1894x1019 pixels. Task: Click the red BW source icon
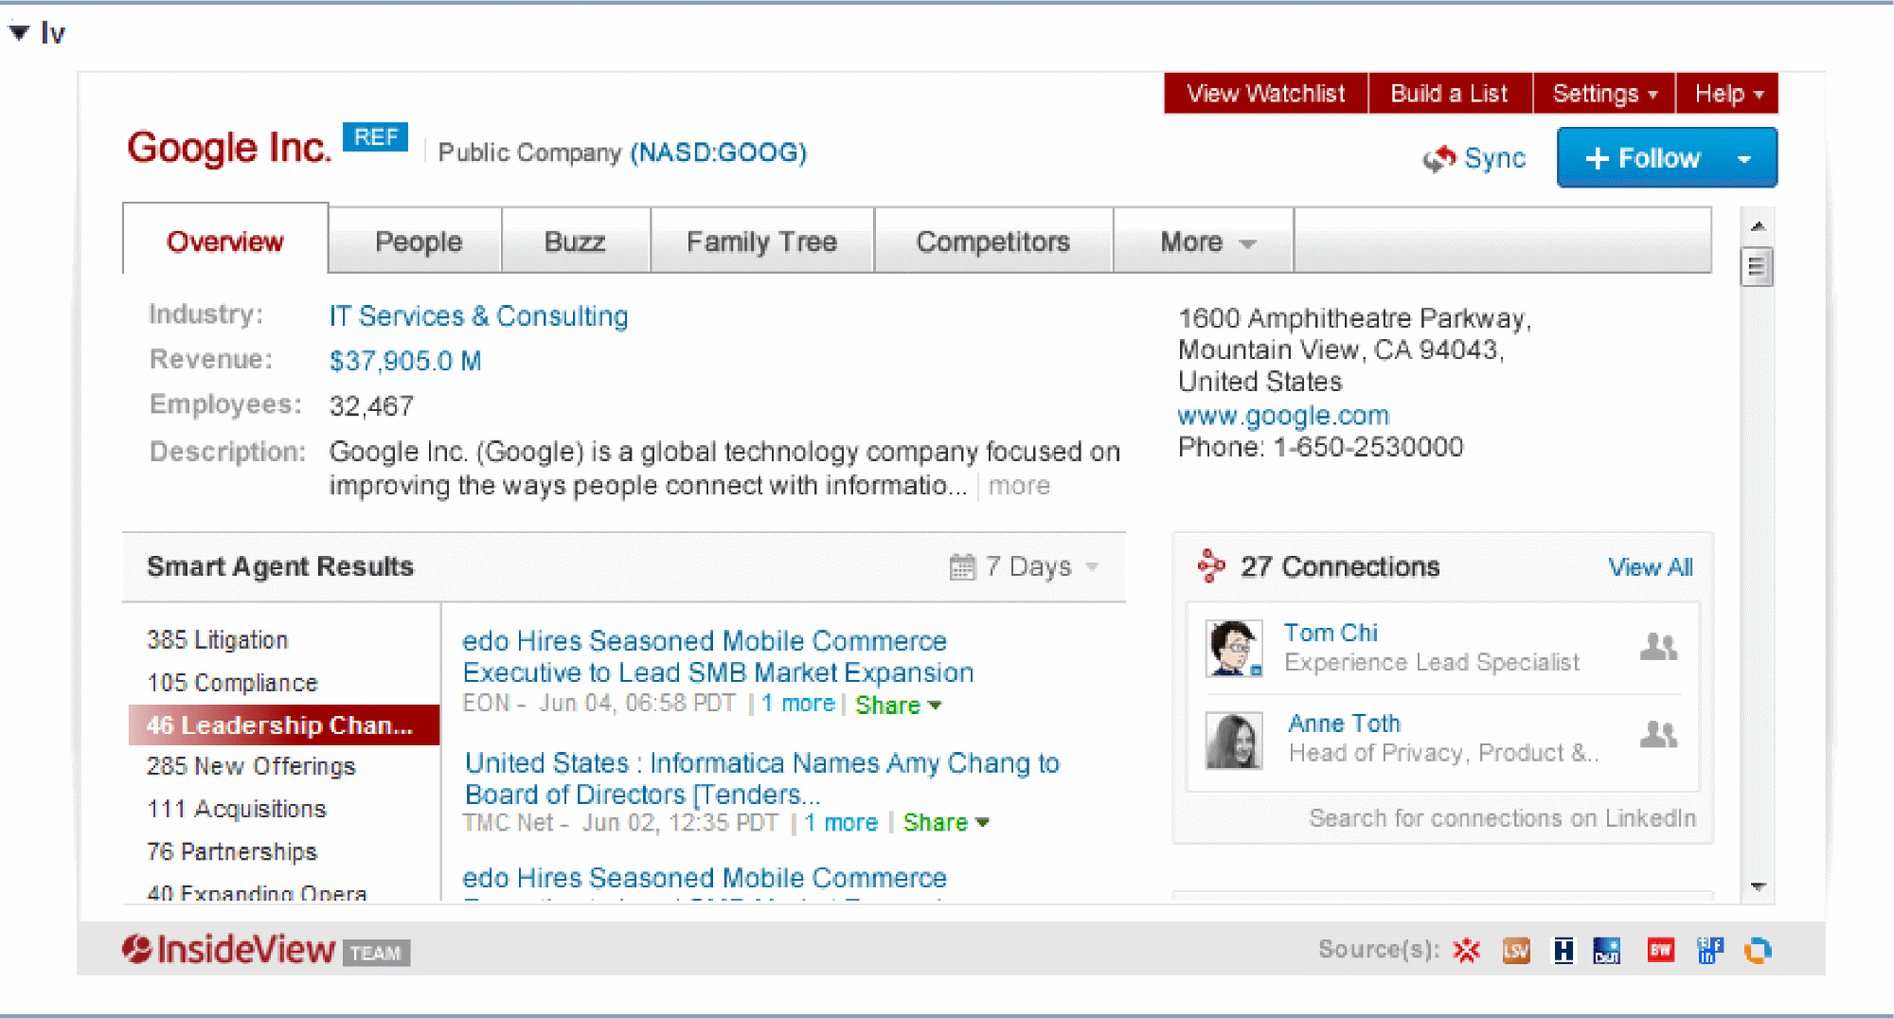tap(1661, 951)
